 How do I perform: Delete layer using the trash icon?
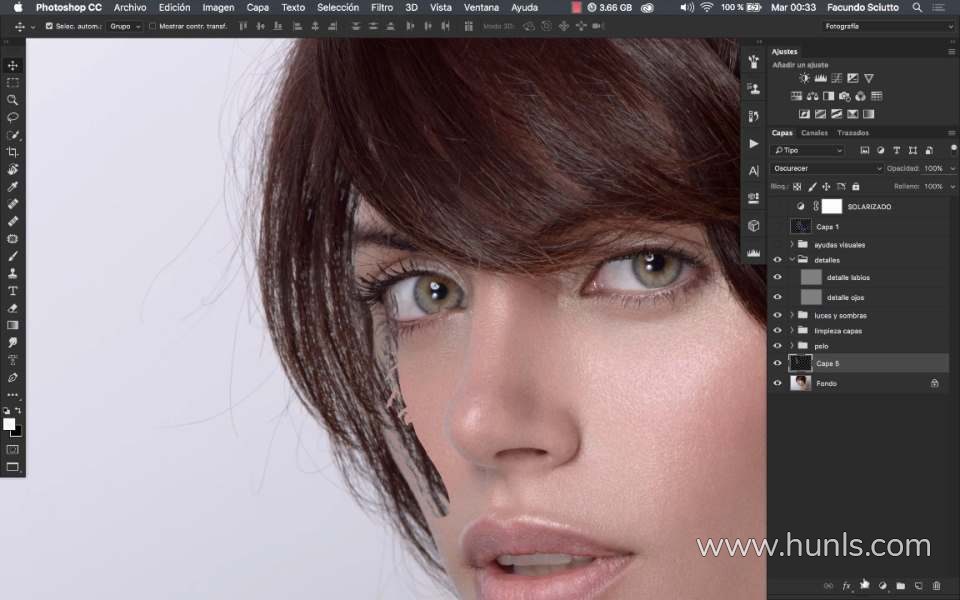pos(936,586)
